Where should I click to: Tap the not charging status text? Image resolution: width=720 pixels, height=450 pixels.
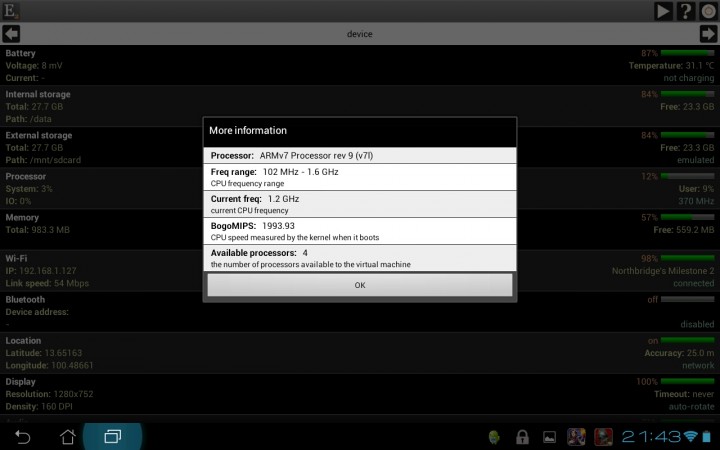pyautogui.click(x=689, y=78)
